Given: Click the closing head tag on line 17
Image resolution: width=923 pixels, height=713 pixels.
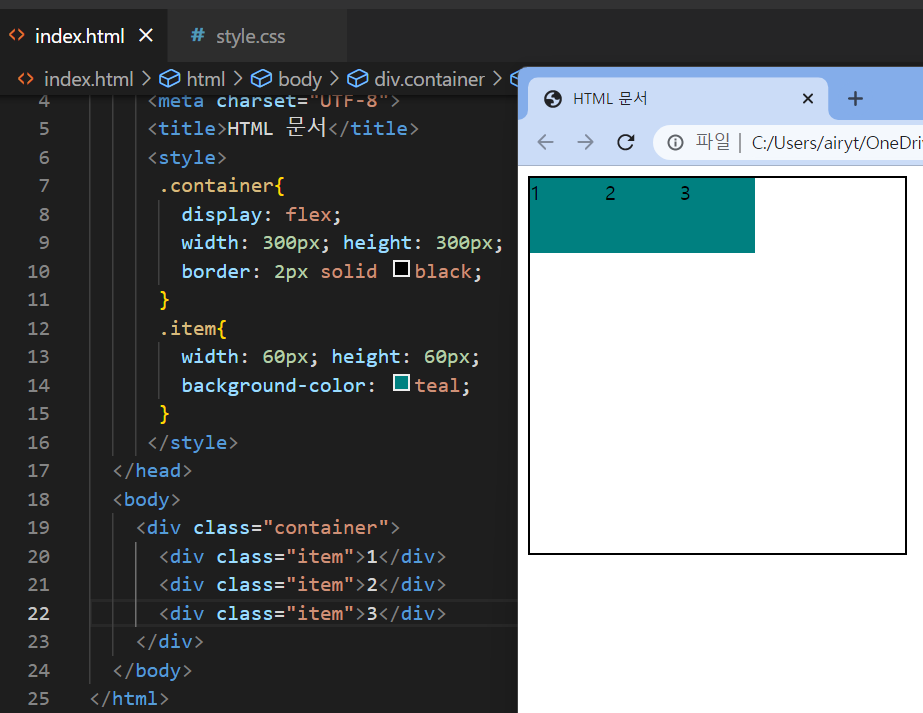Looking at the screenshot, I should [152, 470].
